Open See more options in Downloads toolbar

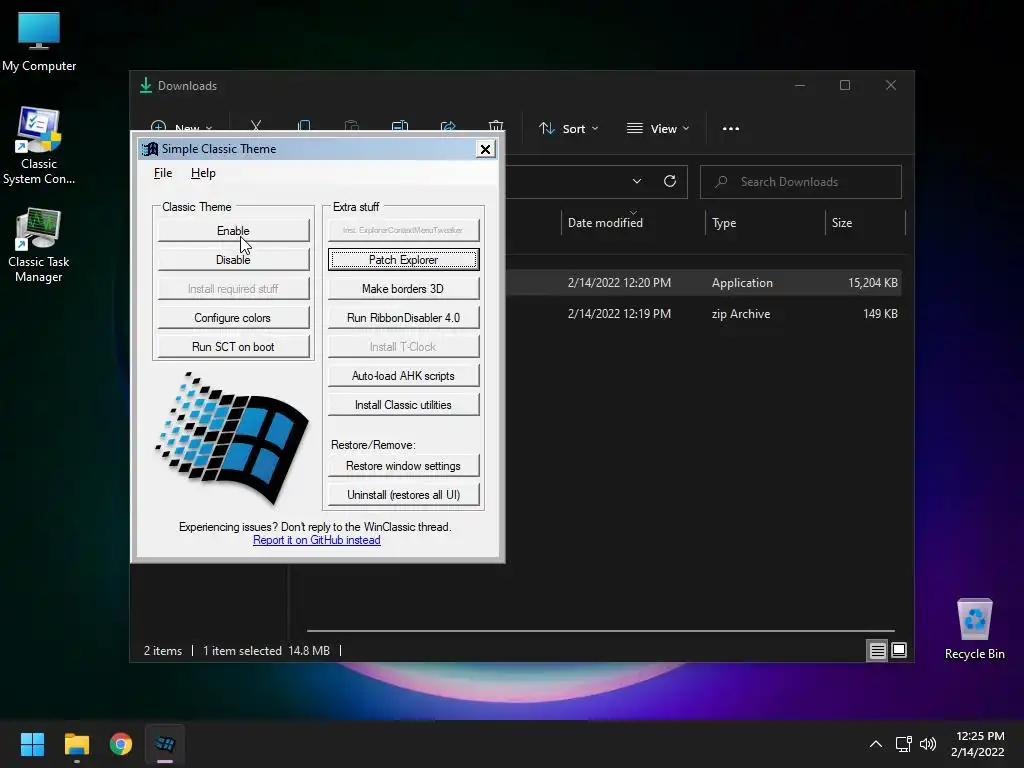coord(731,129)
